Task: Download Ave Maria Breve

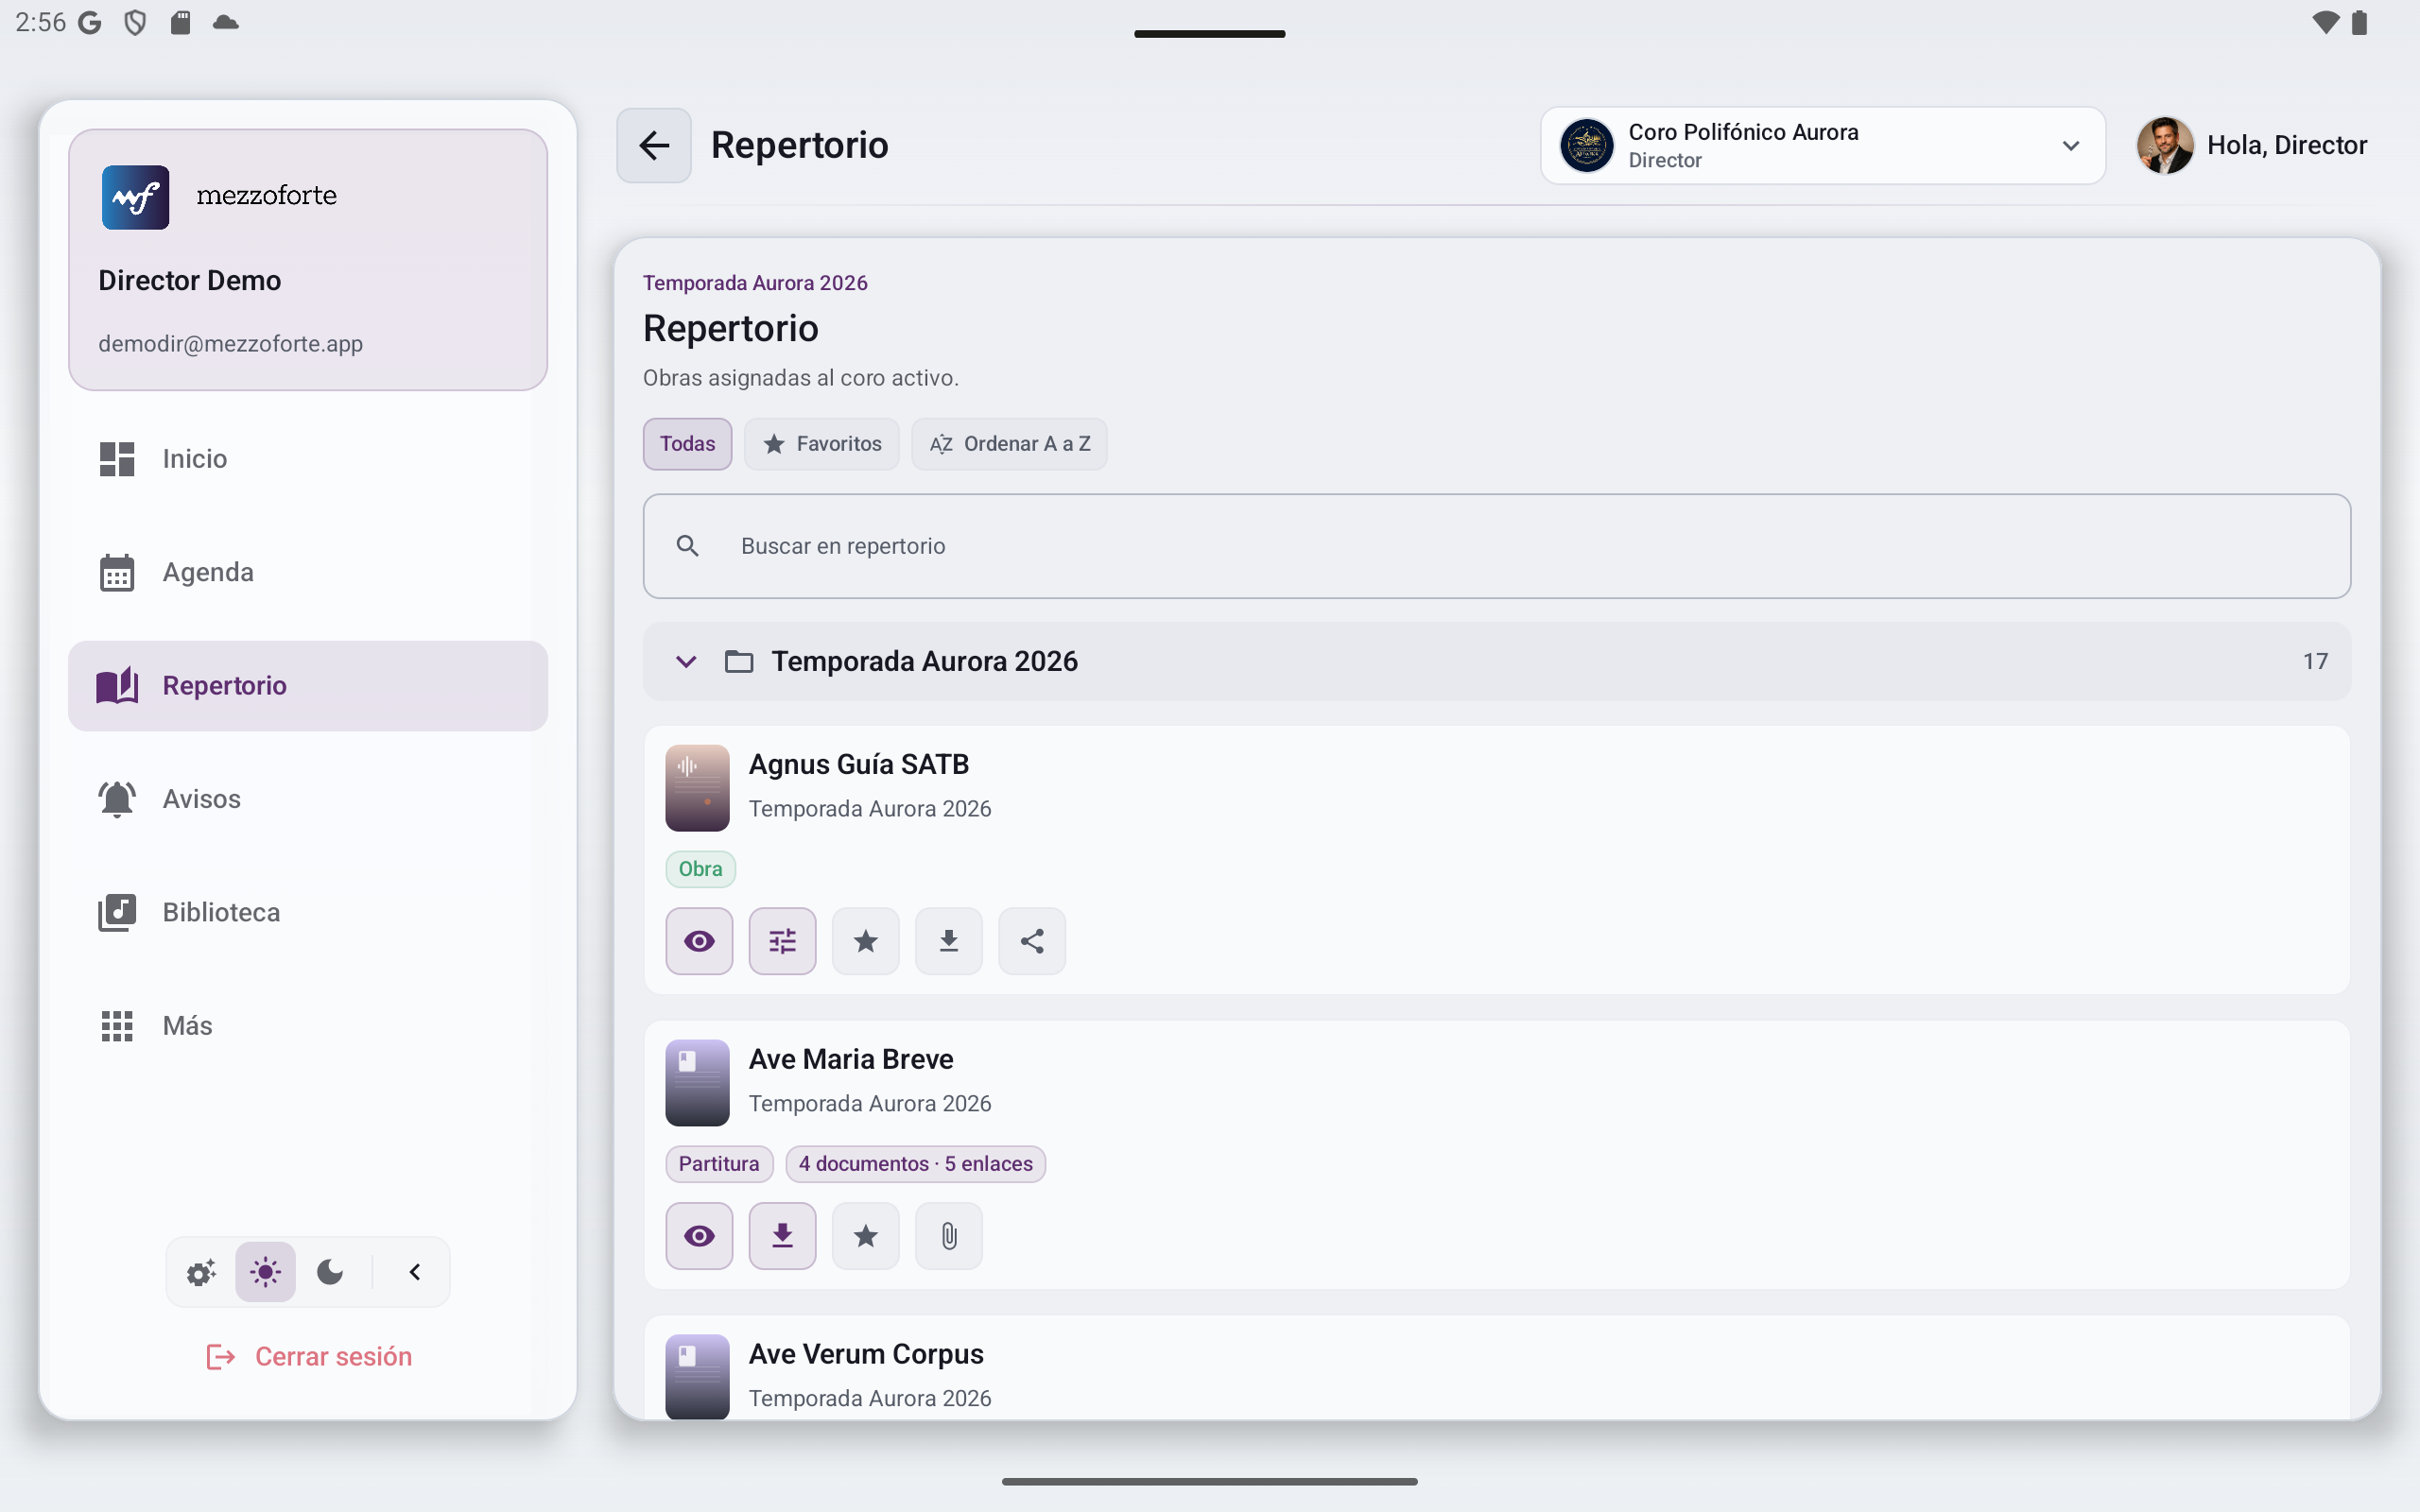Action: point(782,1236)
